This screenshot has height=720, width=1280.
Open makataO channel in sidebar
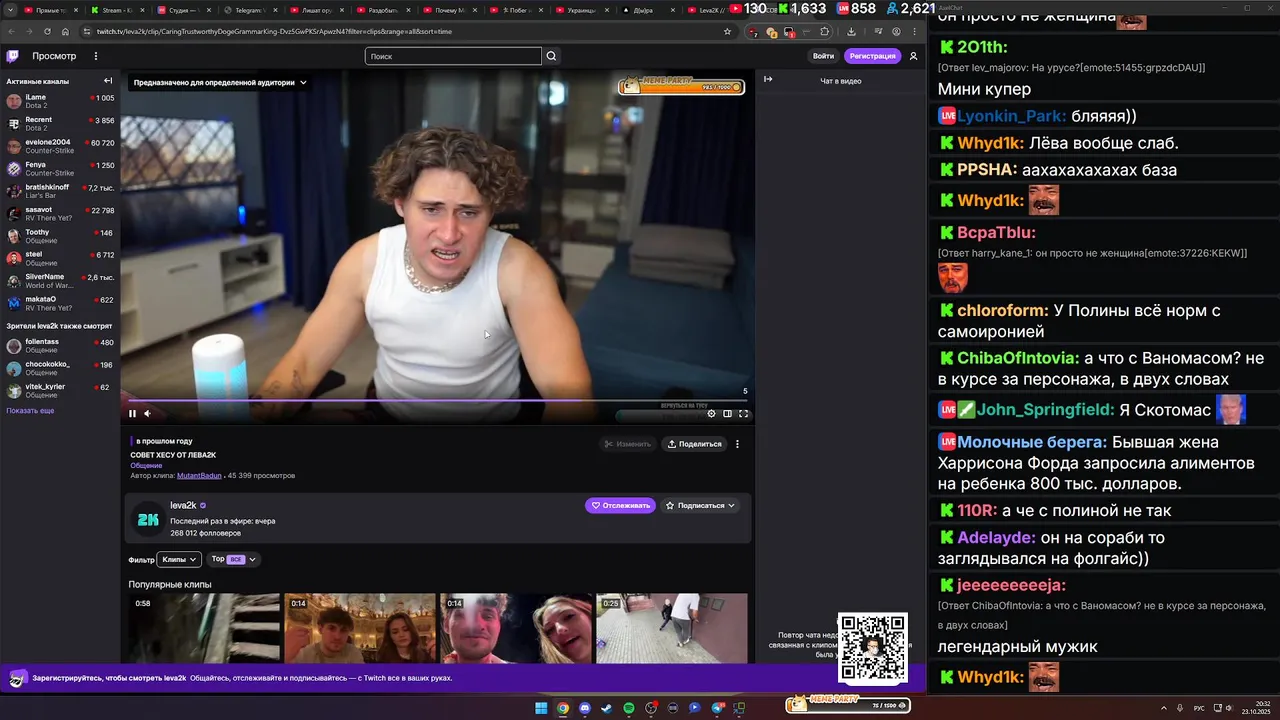click(60, 303)
